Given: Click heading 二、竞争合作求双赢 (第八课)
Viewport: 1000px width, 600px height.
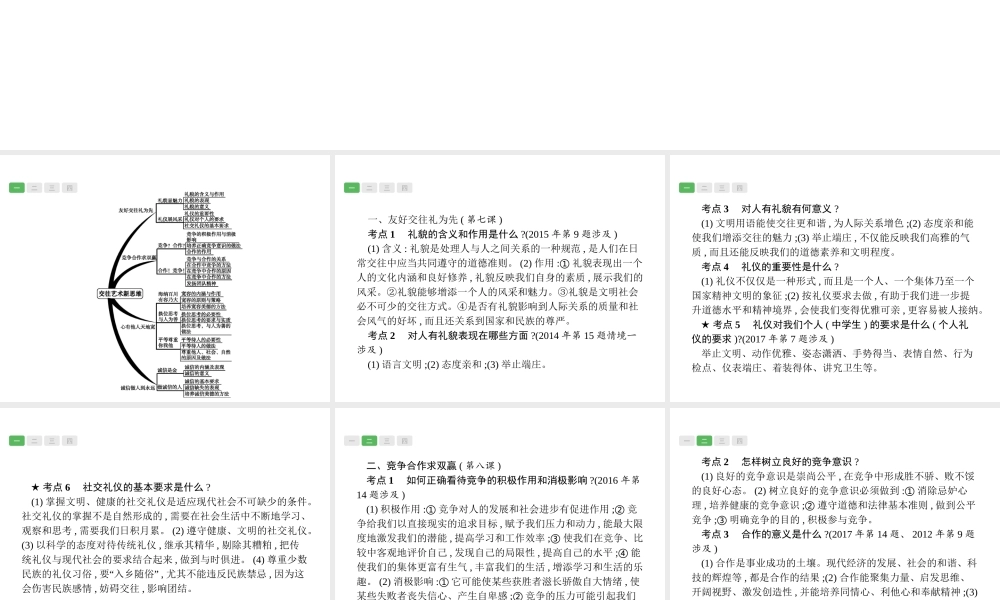Looking at the screenshot, I should pos(434,465).
